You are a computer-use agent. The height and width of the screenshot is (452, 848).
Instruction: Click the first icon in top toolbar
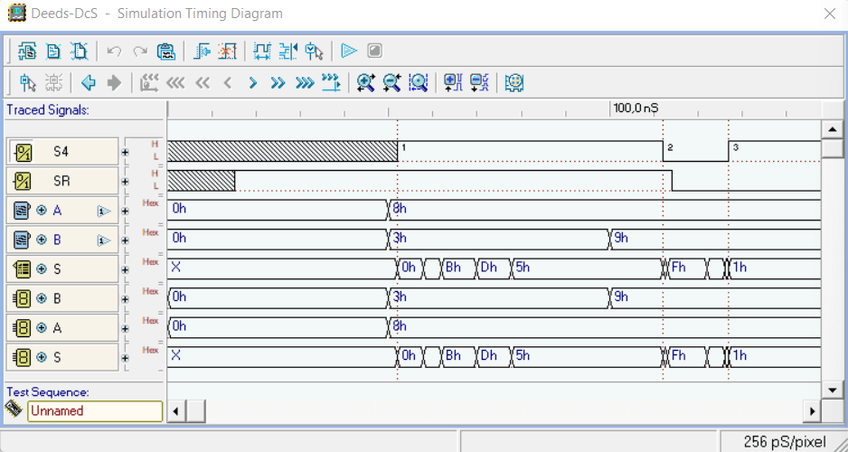27,51
